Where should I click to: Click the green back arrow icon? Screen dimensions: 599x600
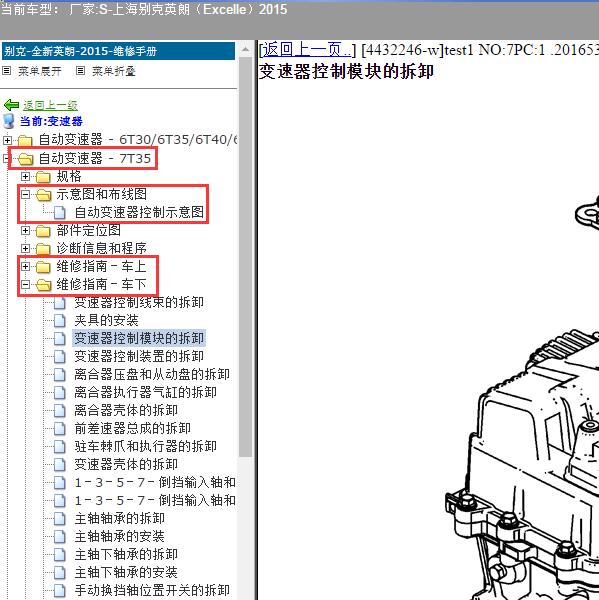pos(11,104)
